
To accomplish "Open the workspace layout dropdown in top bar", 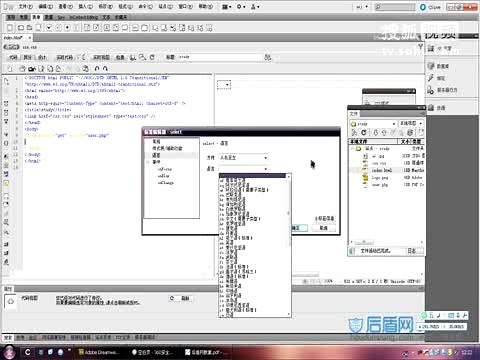I will point(362,7).
